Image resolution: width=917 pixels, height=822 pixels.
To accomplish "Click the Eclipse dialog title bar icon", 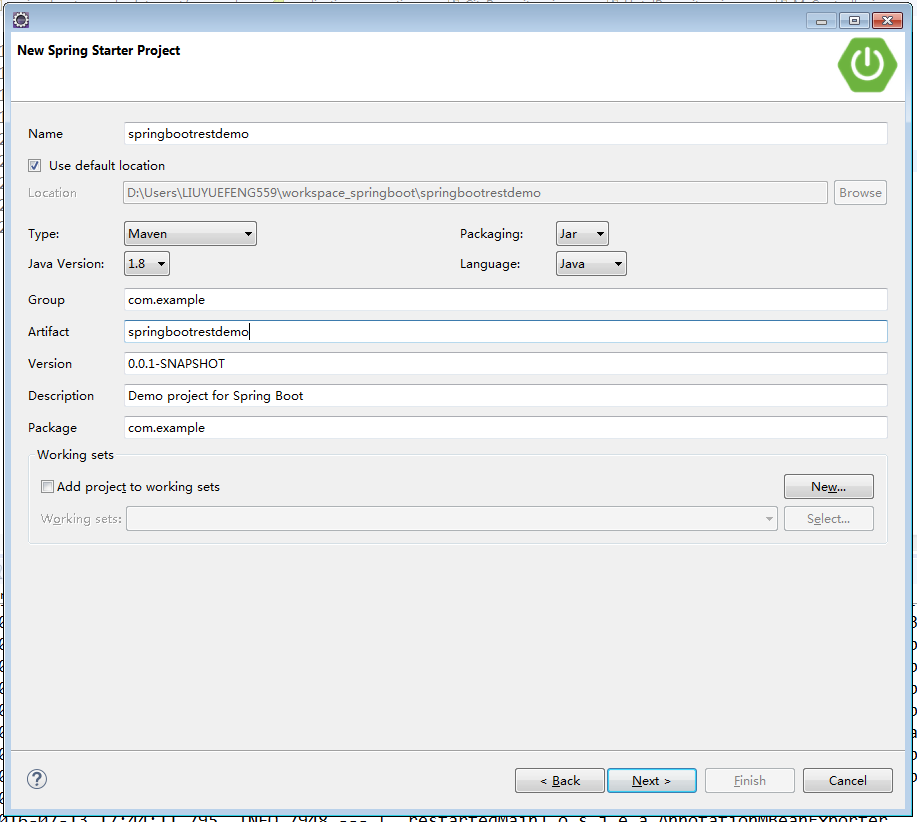I will point(20,20).
